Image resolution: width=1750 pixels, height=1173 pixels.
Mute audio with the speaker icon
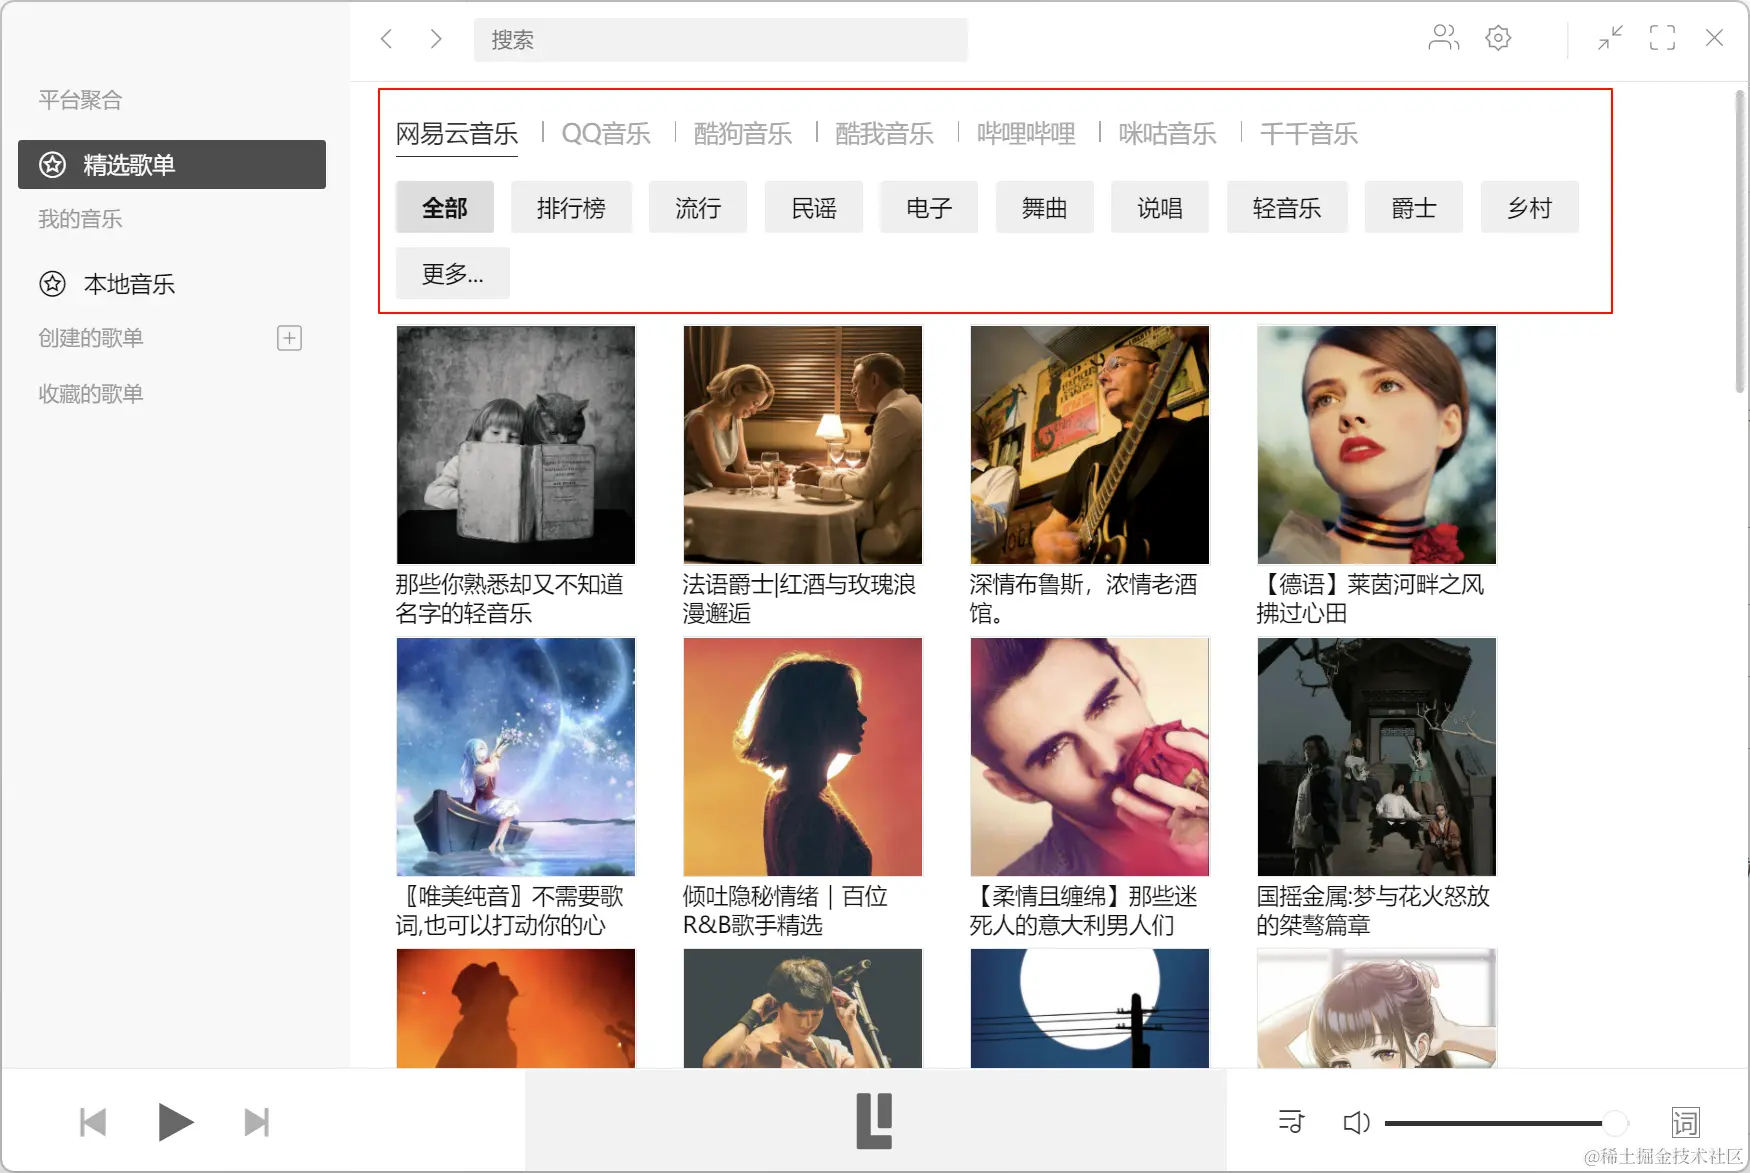pyautogui.click(x=1356, y=1122)
